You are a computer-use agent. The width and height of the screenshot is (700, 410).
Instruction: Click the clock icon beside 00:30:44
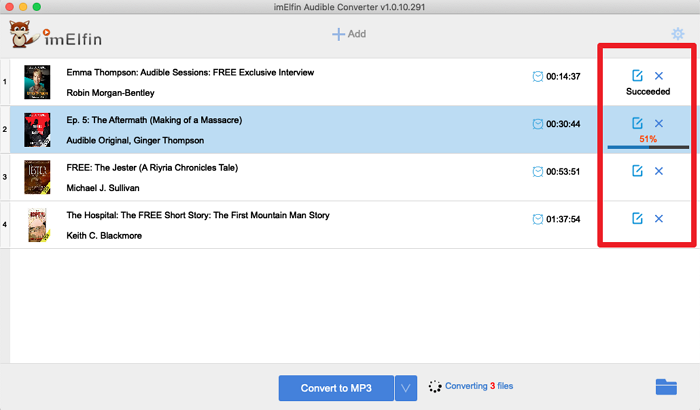pyautogui.click(x=538, y=124)
